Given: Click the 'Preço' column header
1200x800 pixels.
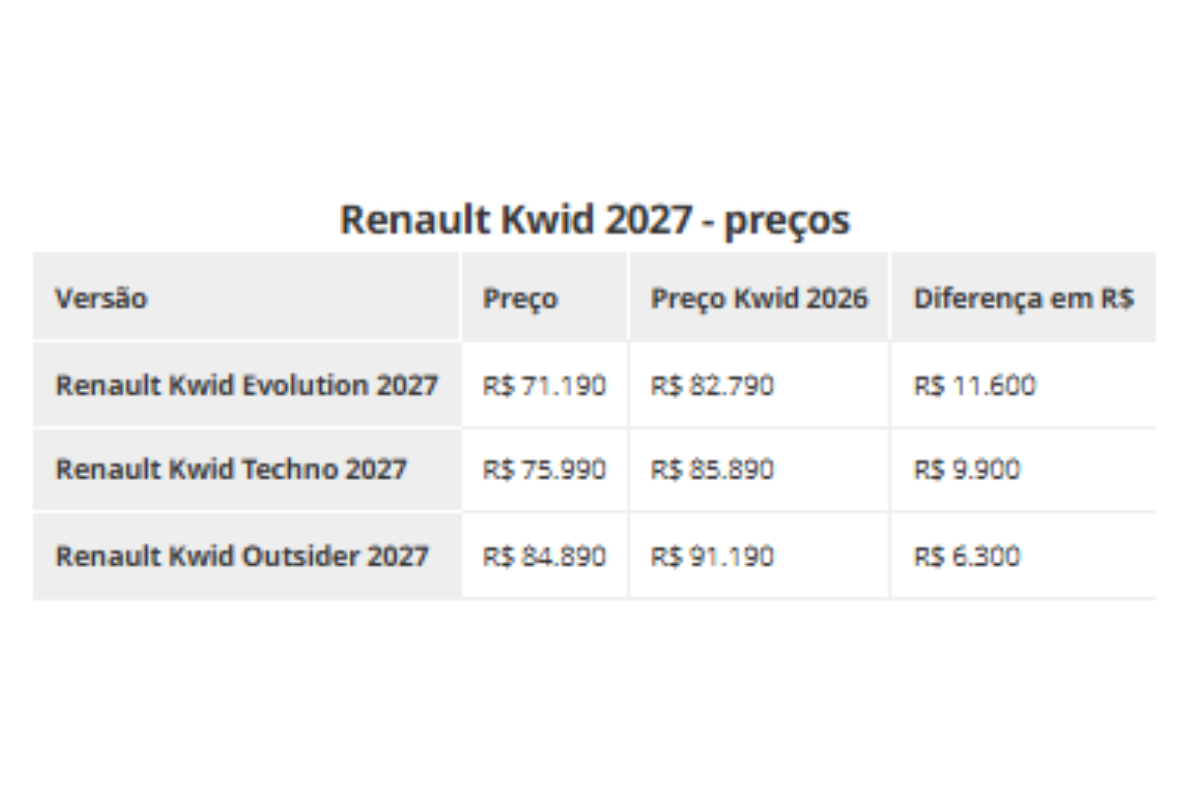Looking at the screenshot, I should 520,299.
